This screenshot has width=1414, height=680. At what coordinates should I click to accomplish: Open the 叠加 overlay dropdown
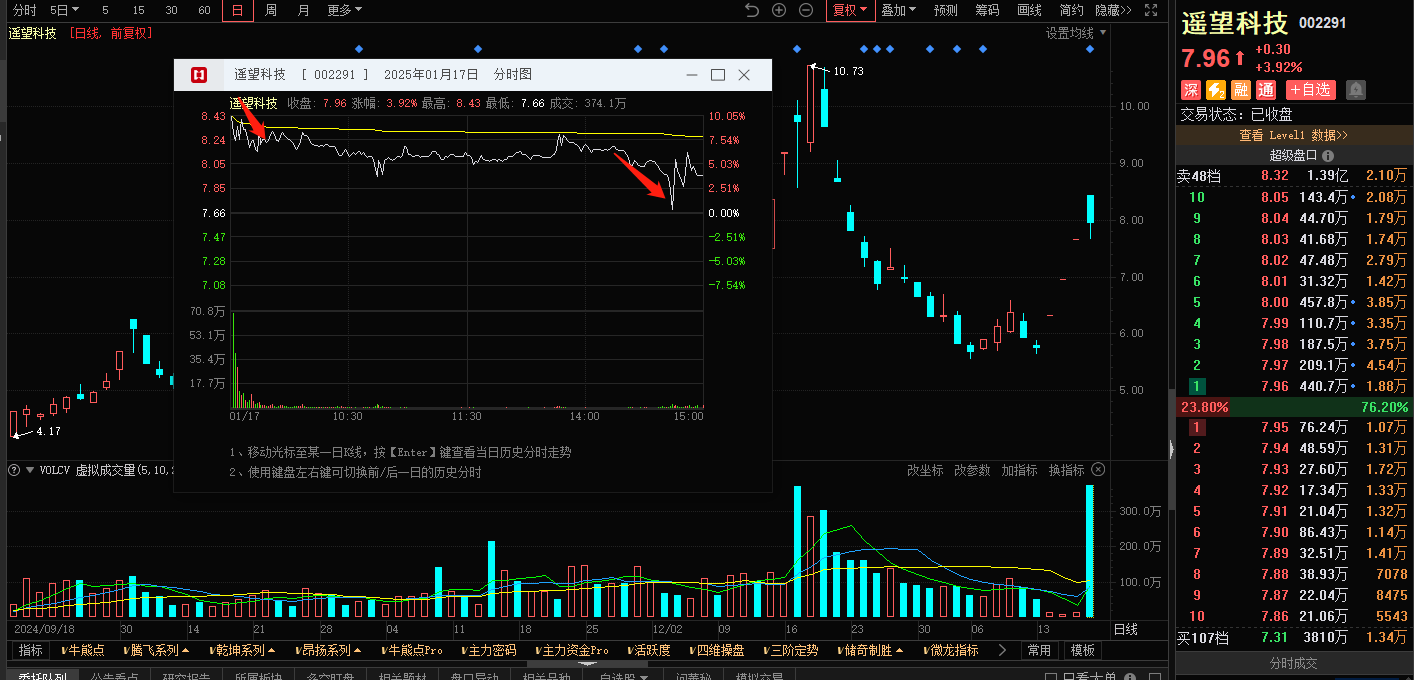pyautogui.click(x=899, y=10)
